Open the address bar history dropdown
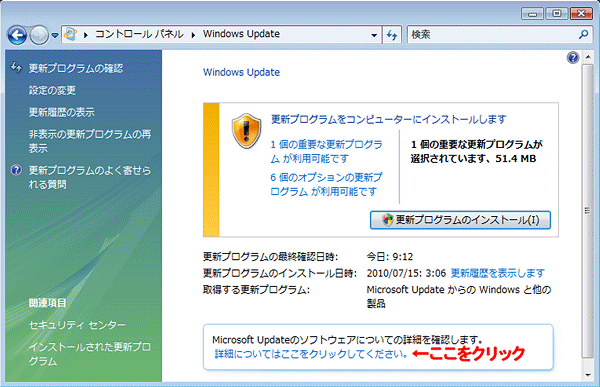Viewport: 600px width, 387px height. pyautogui.click(x=374, y=35)
